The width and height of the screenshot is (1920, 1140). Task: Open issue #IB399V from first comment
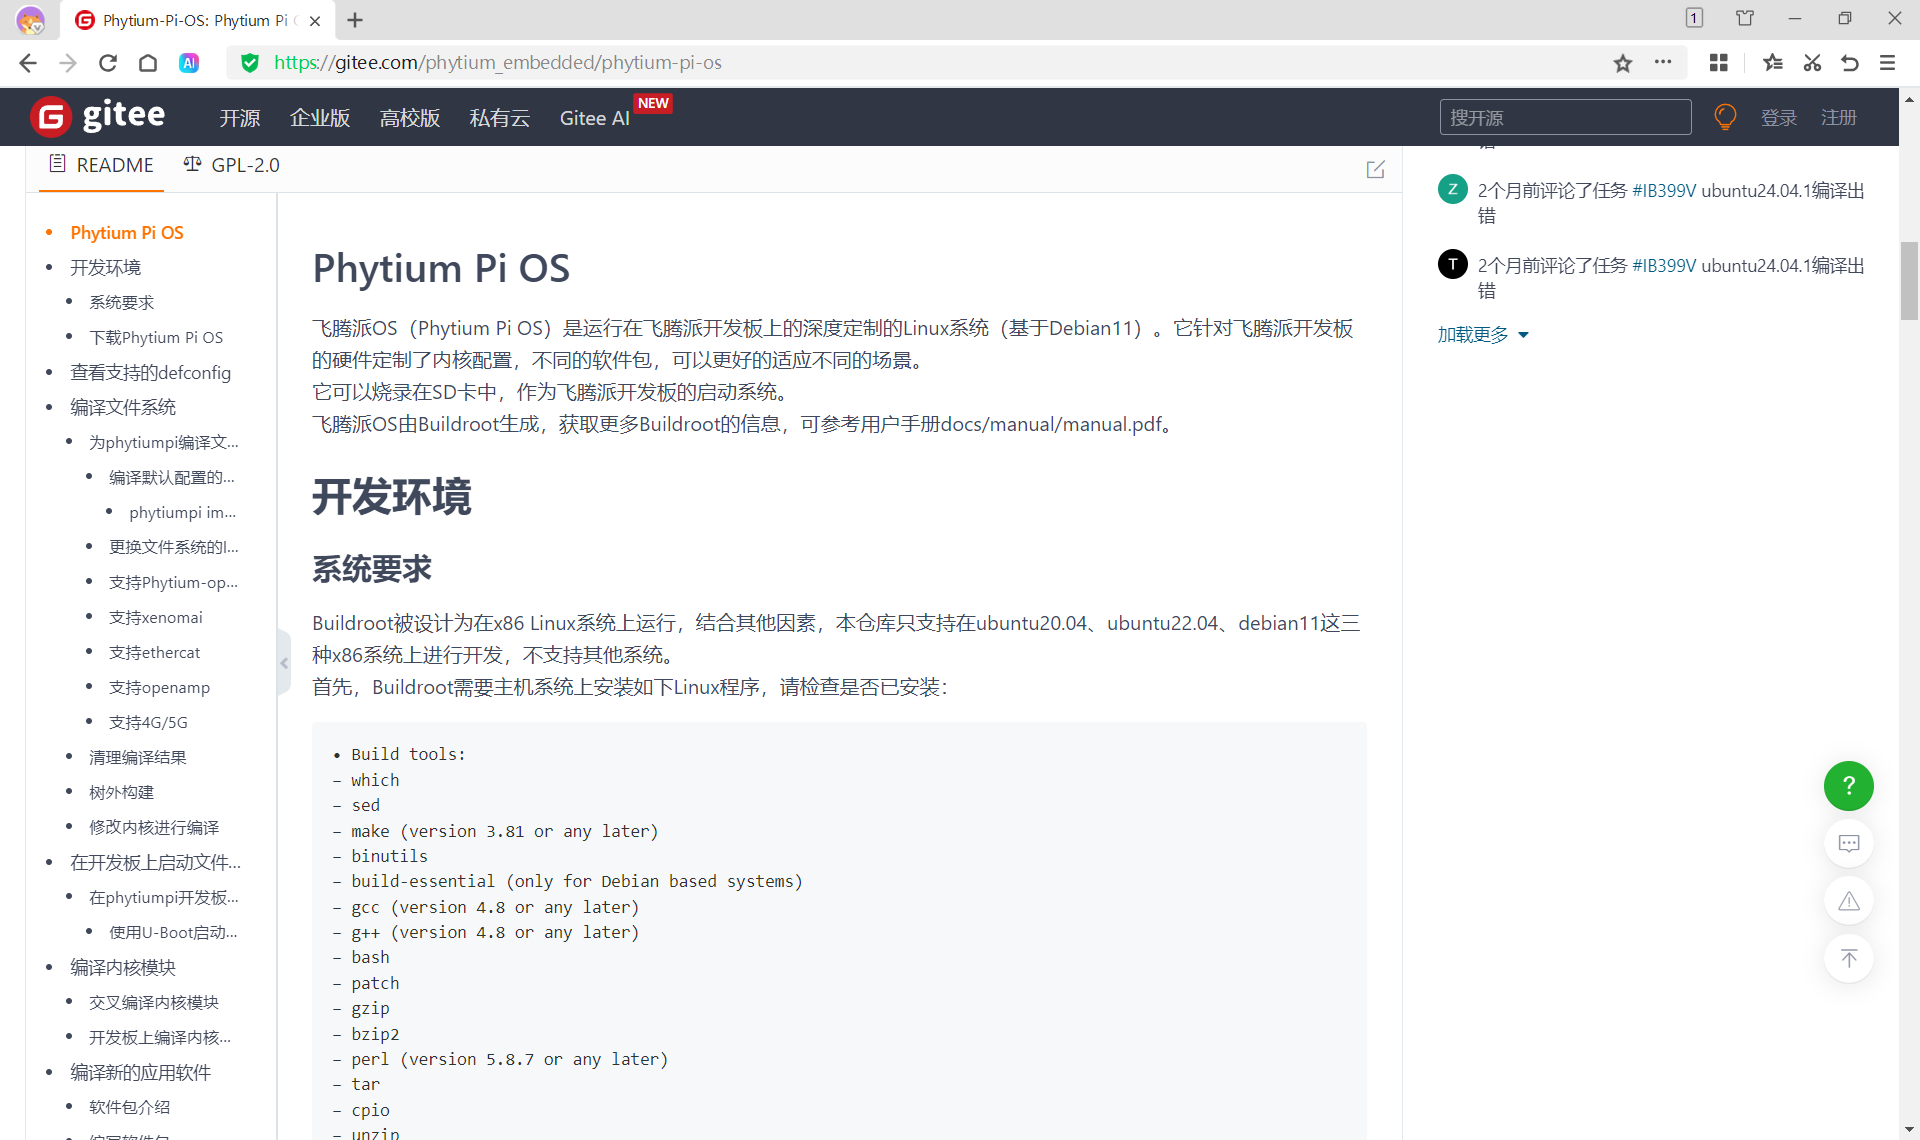[1664, 191]
